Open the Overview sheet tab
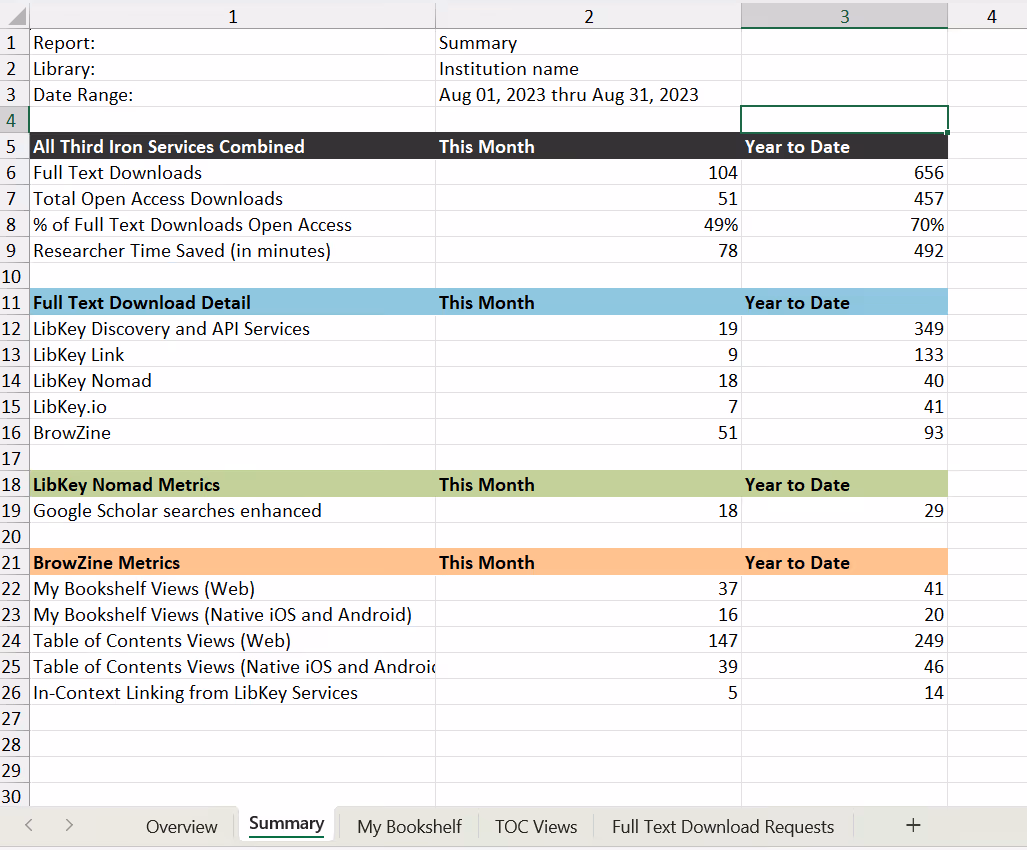This screenshot has width=1027, height=850. (x=181, y=826)
